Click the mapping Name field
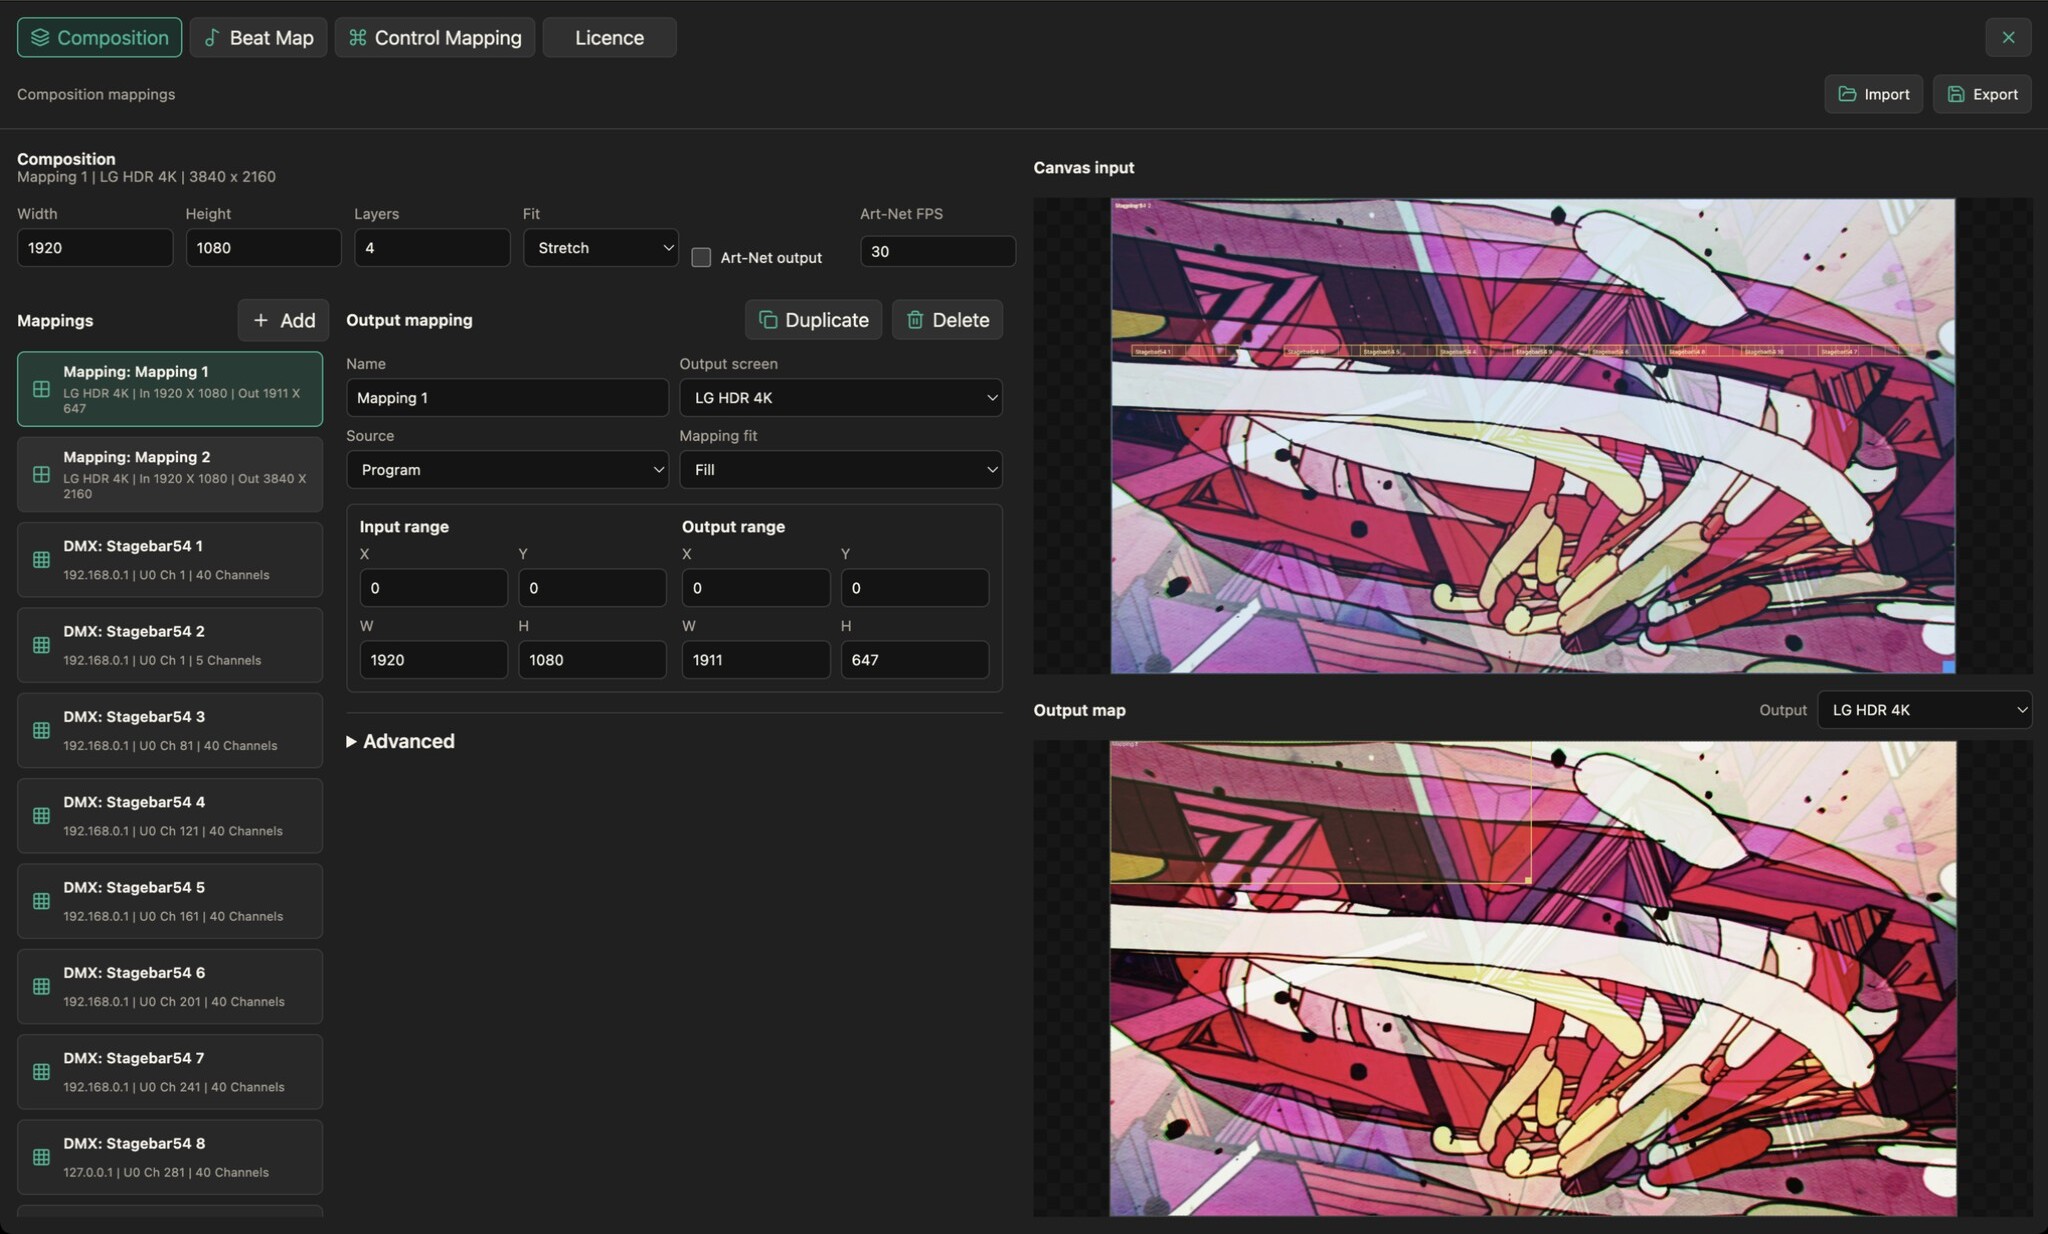Image resolution: width=2048 pixels, height=1234 pixels. (x=507, y=398)
